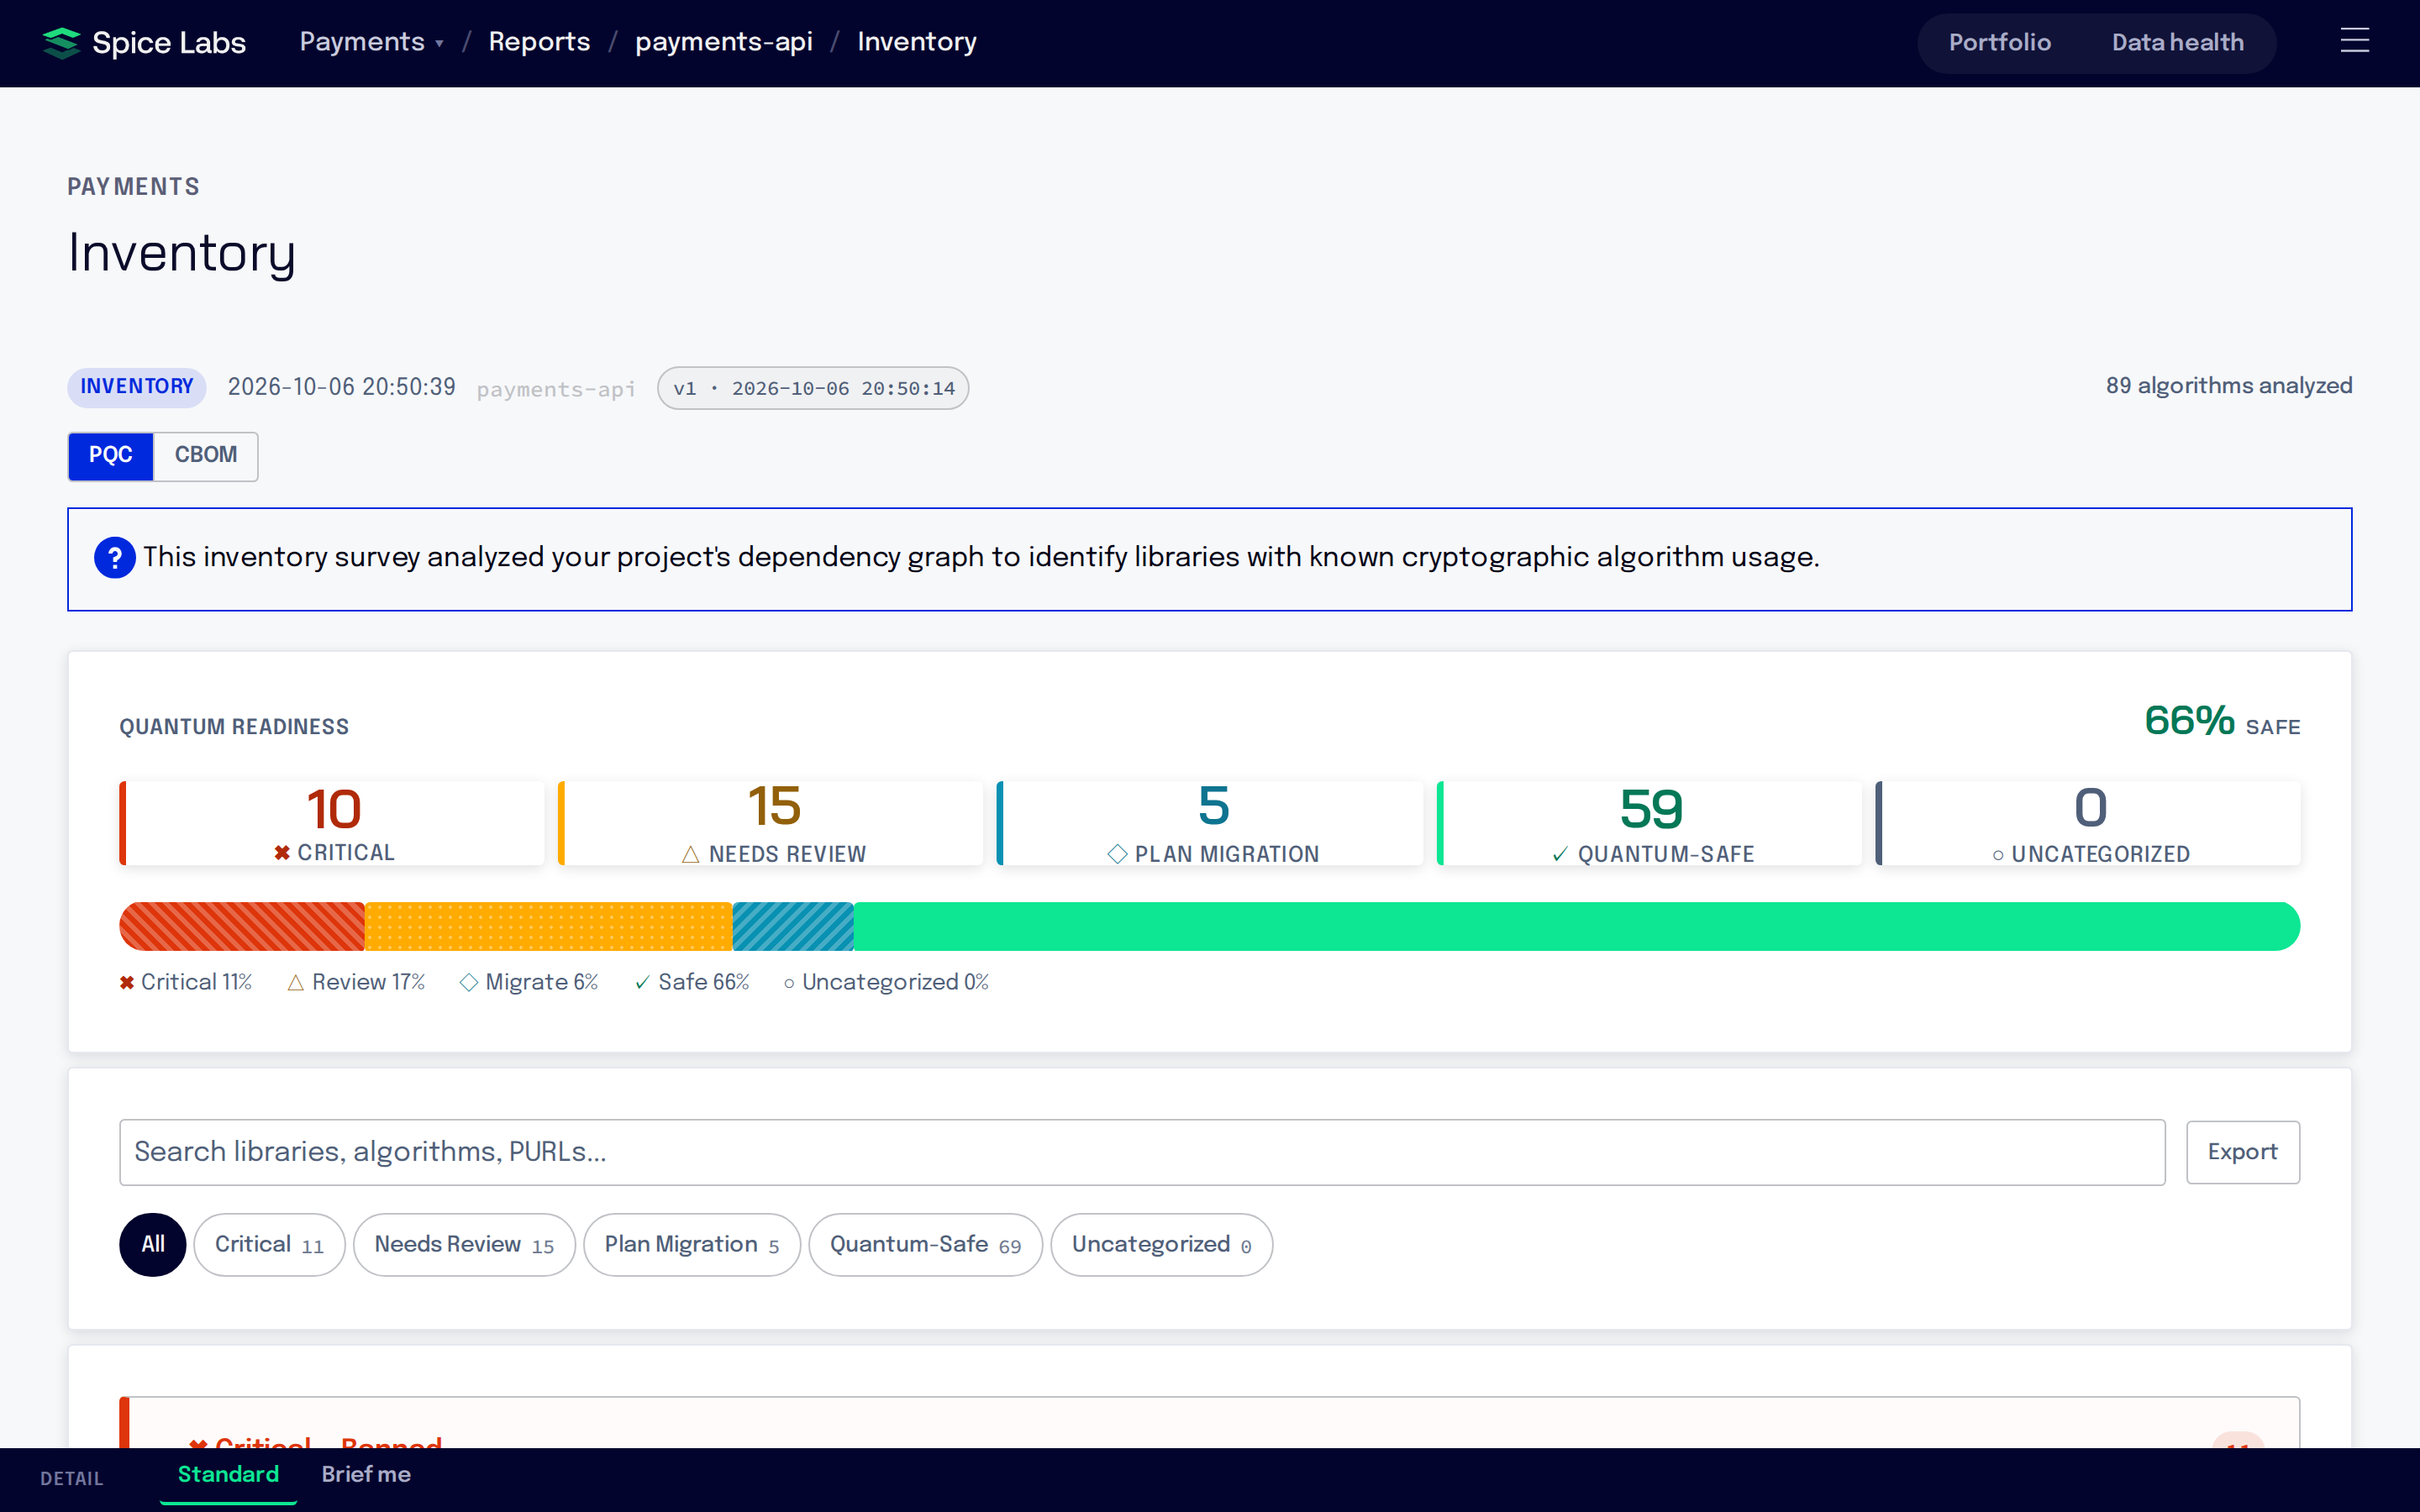Screen dimensions: 2420x1512
Task: Click the 66% SAFE score
Action: tap(2222, 721)
